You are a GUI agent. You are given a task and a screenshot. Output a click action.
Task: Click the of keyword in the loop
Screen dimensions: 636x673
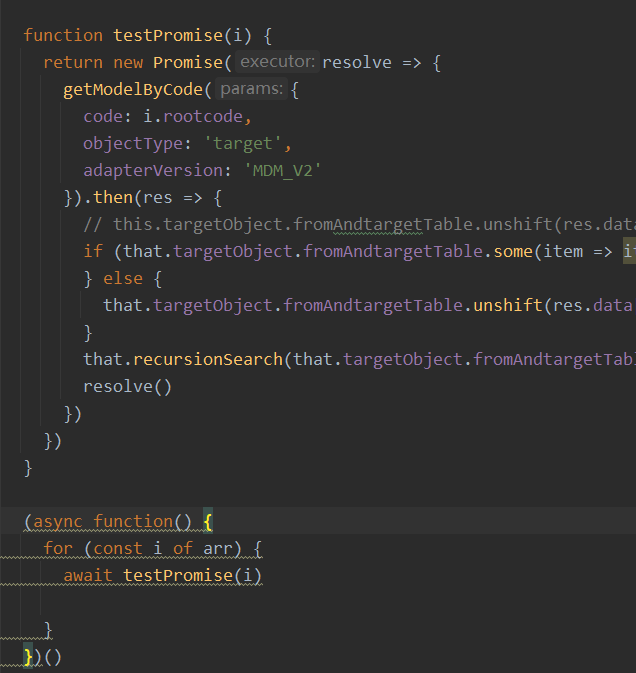[183, 549]
